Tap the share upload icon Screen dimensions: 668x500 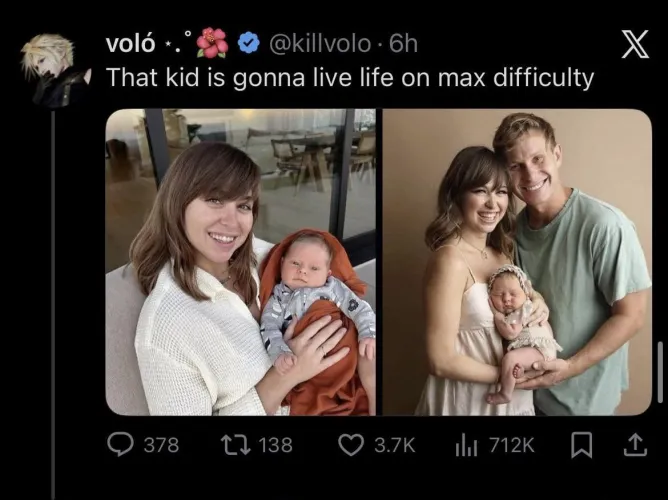tap(634, 445)
